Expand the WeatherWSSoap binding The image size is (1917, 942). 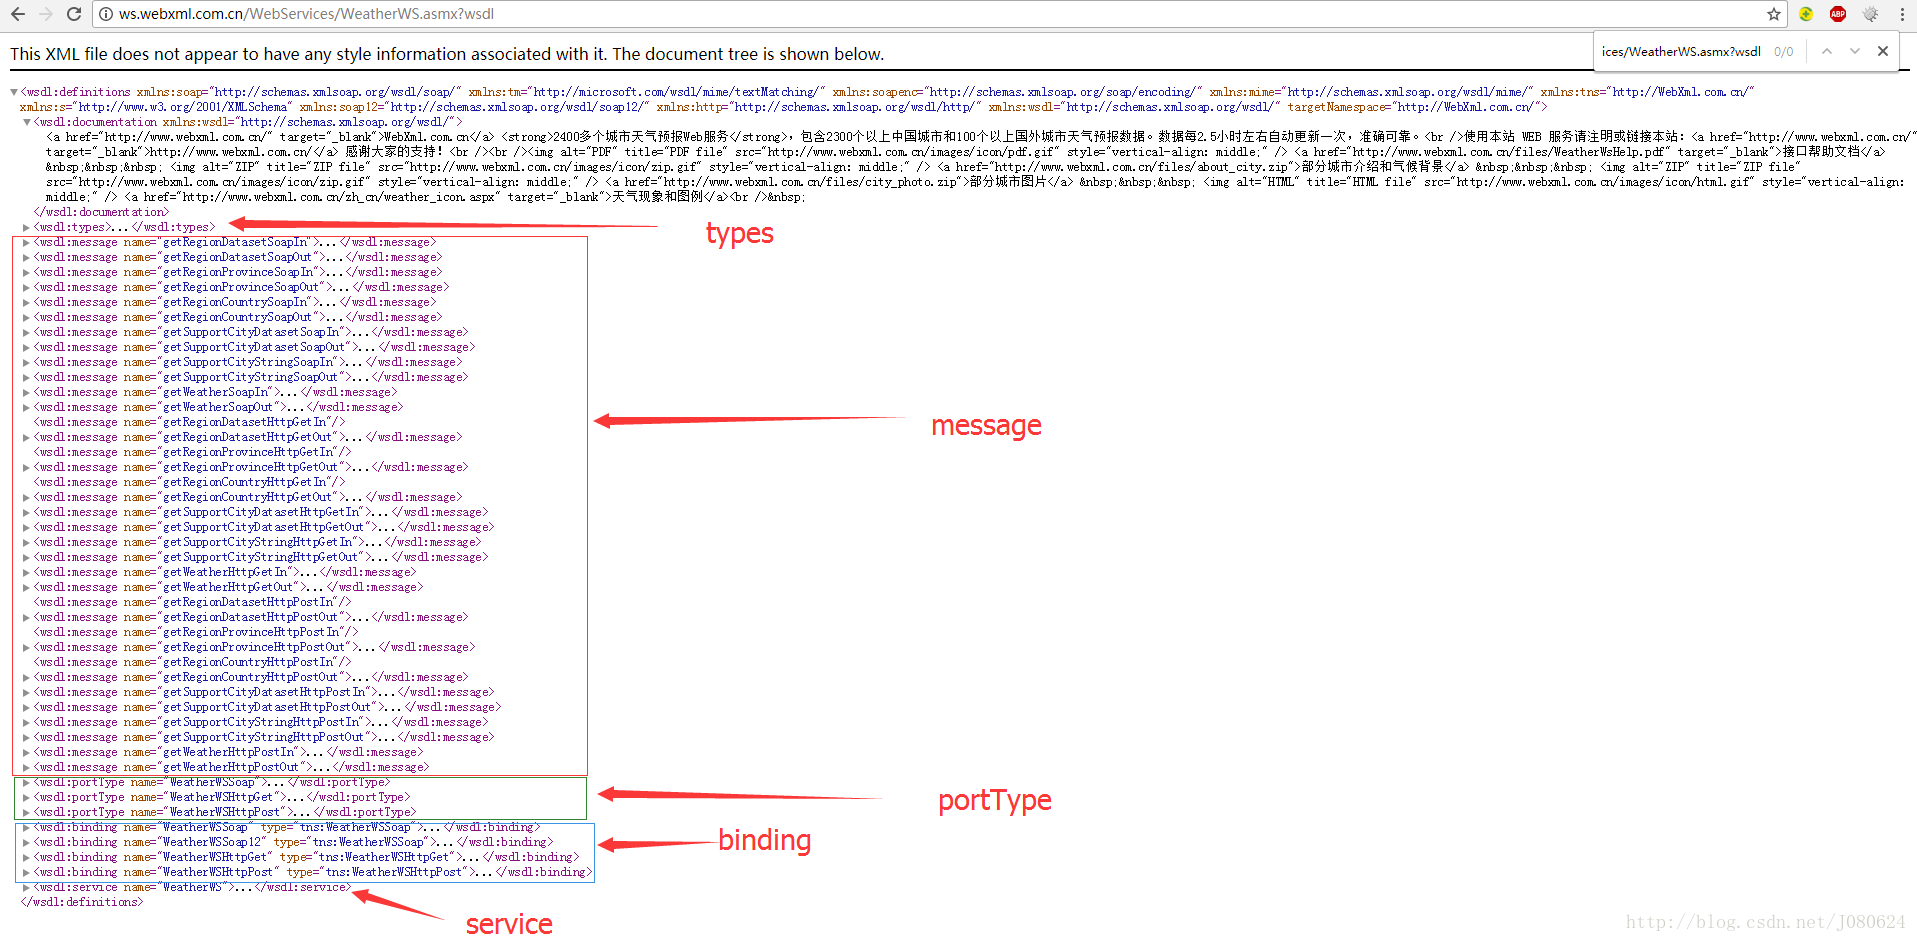(27, 827)
